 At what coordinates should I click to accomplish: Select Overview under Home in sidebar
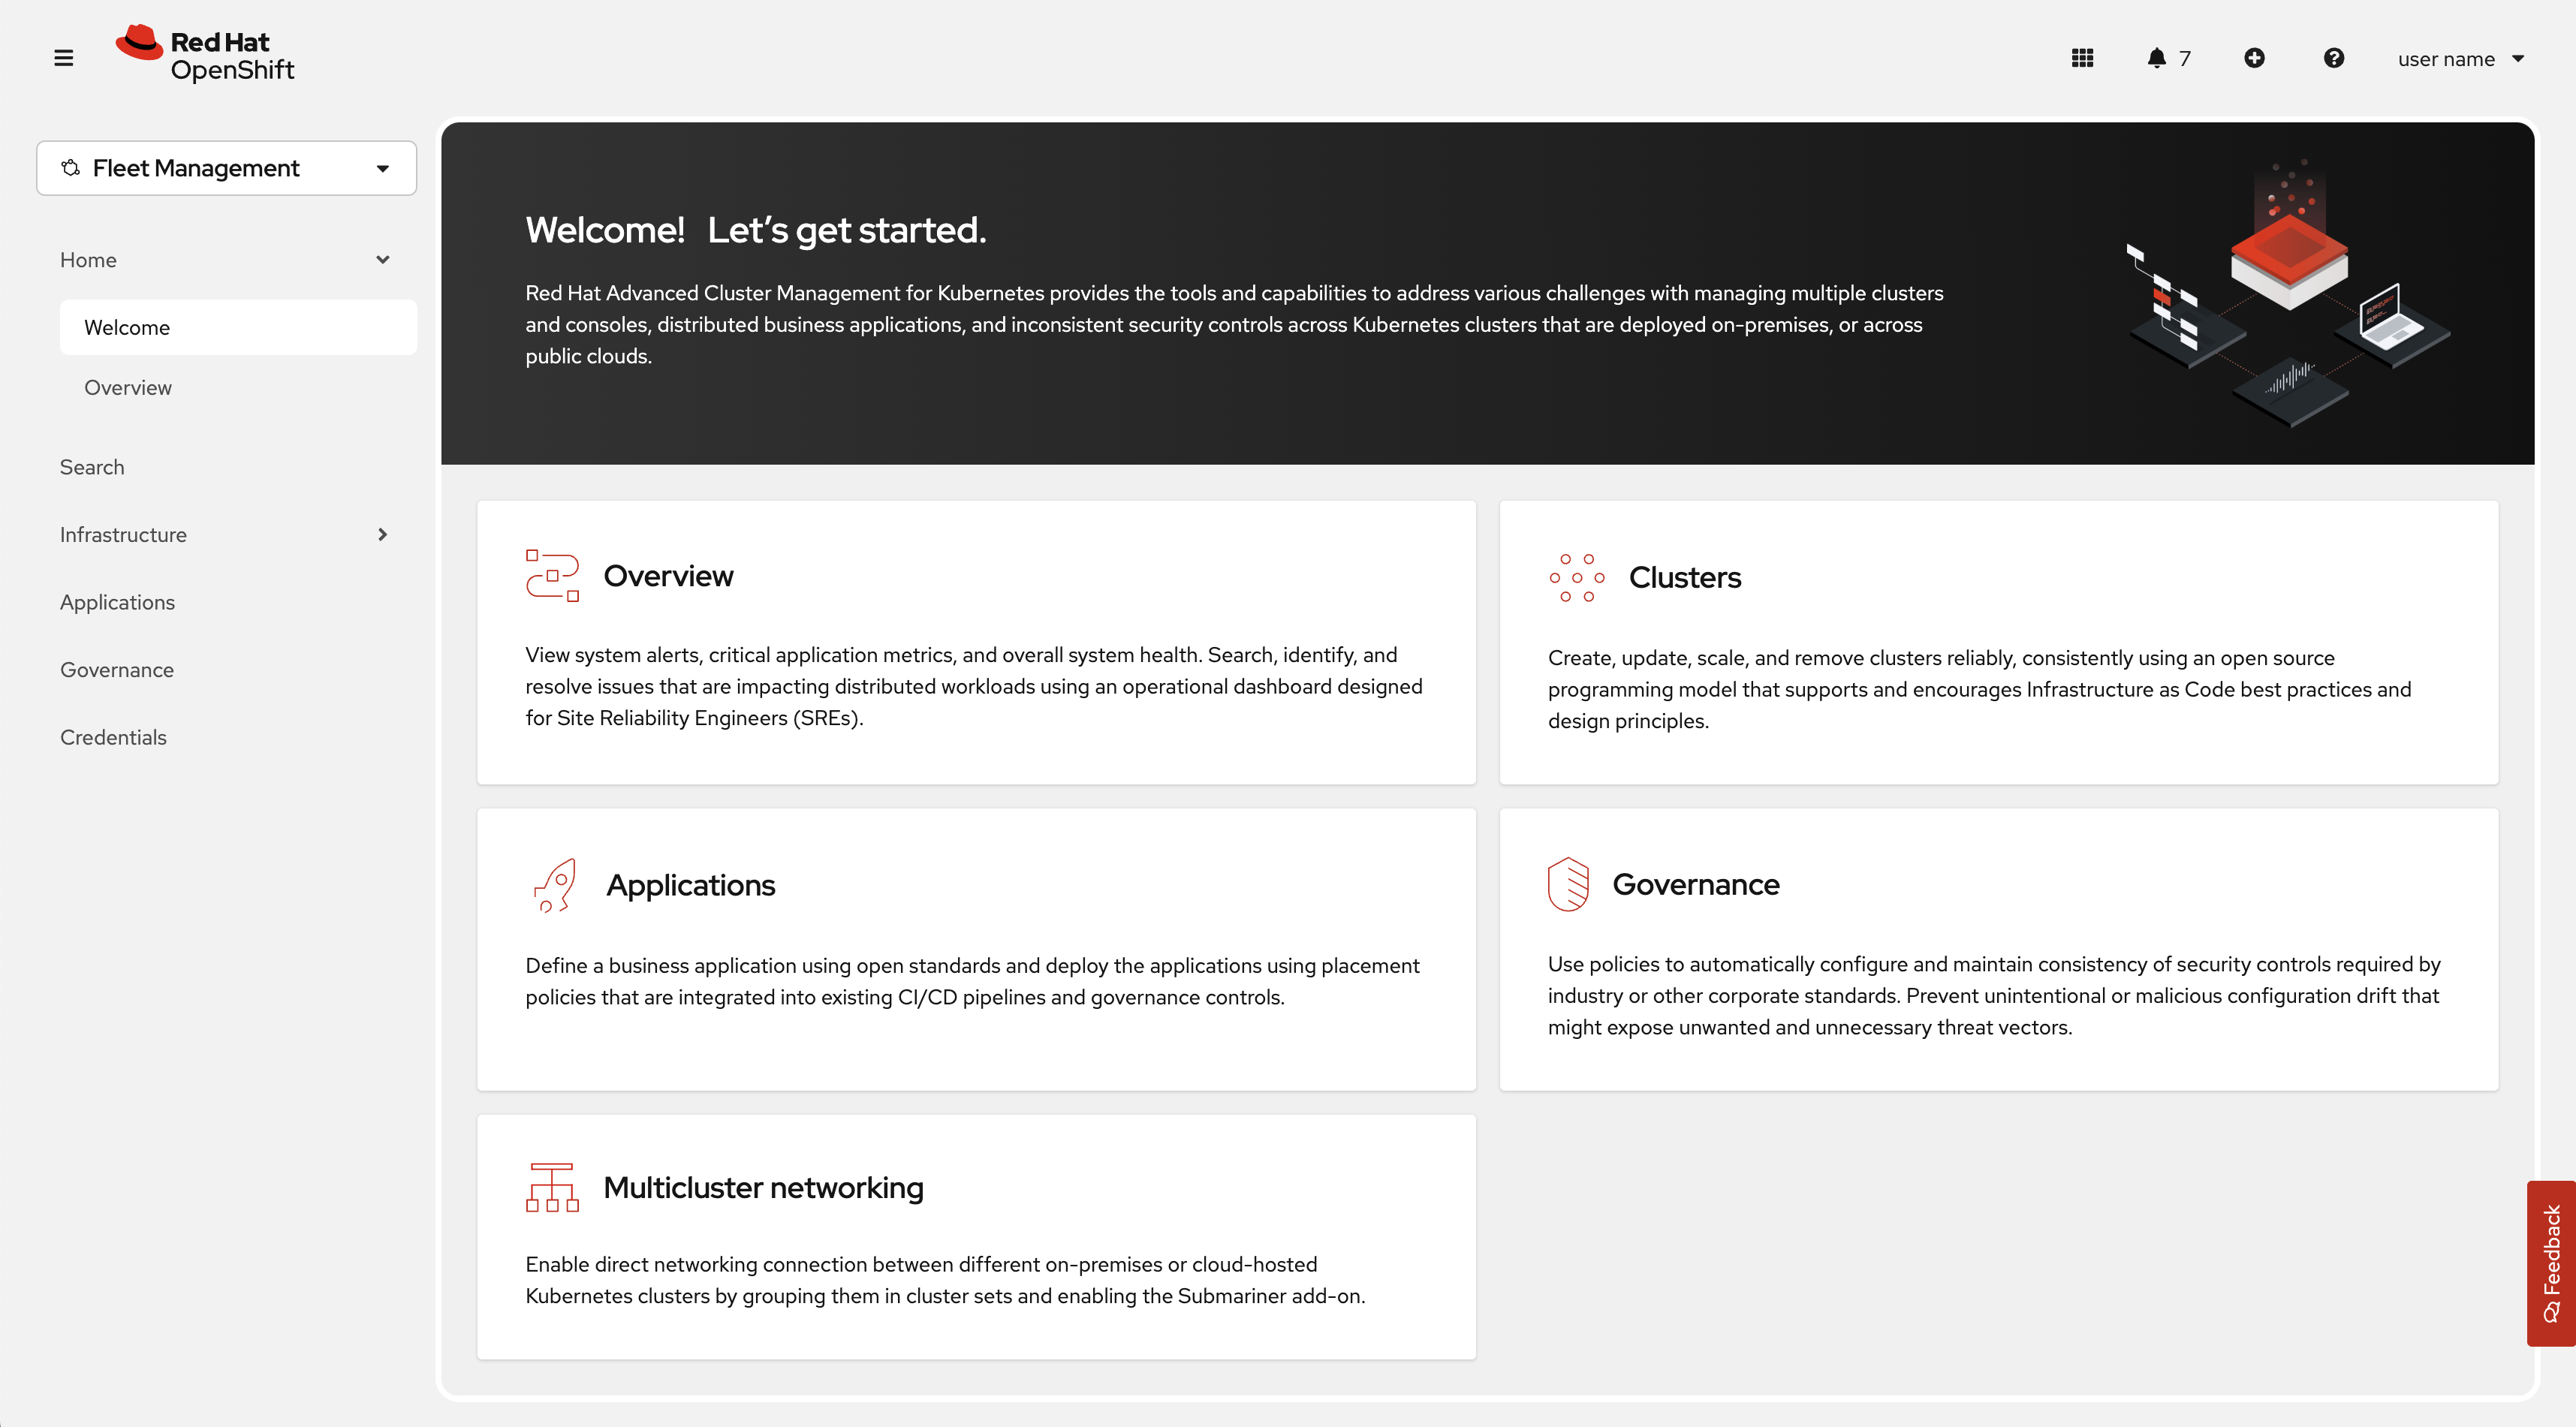pyautogui.click(x=127, y=387)
